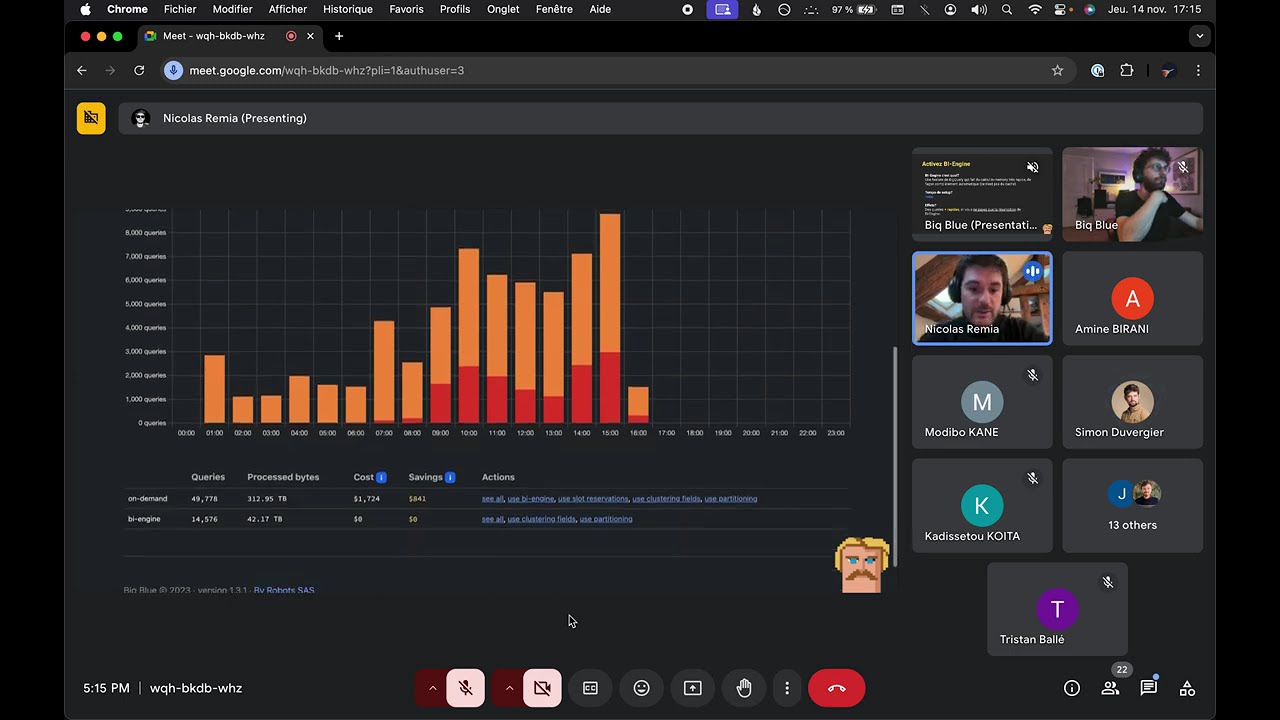Leave the call with the red hang-up button
Viewport: 1280px width, 720px height.
[837, 688]
